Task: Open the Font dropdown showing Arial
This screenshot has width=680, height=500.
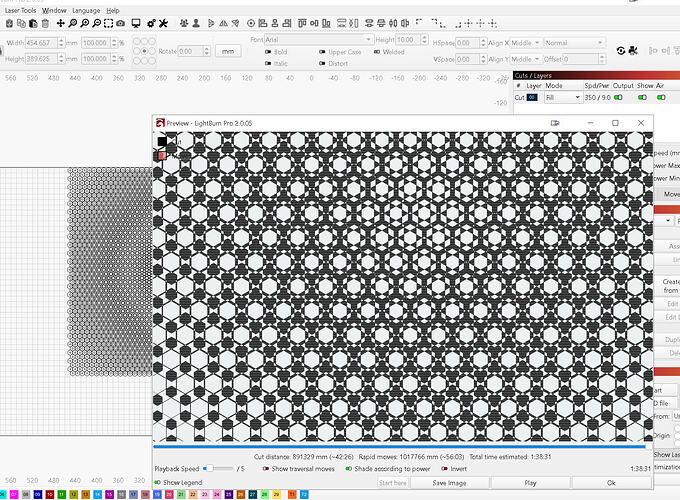Action: point(319,39)
